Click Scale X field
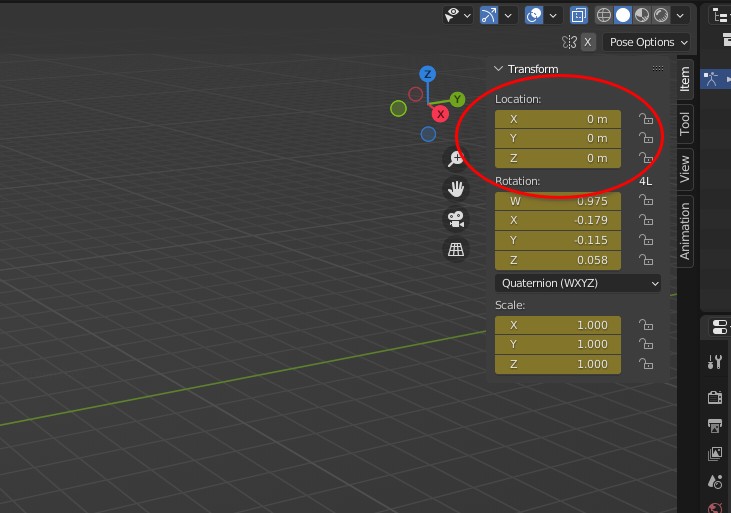This screenshot has height=513, width=731. pyautogui.click(x=558, y=326)
